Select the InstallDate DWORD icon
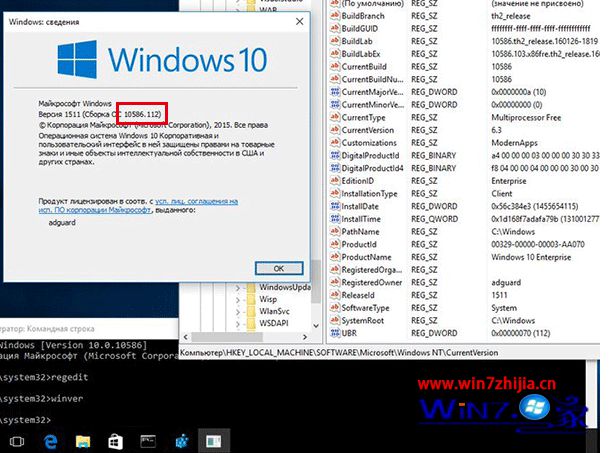 (335, 206)
